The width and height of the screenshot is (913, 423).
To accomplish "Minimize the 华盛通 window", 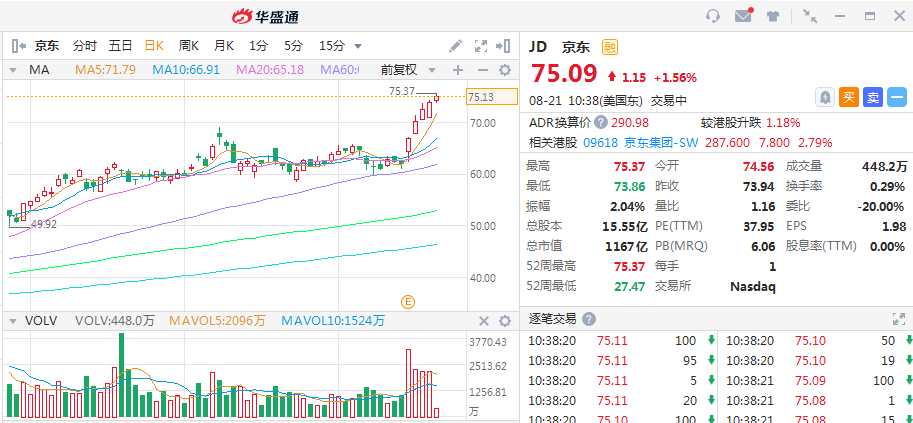I will (x=840, y=16).
